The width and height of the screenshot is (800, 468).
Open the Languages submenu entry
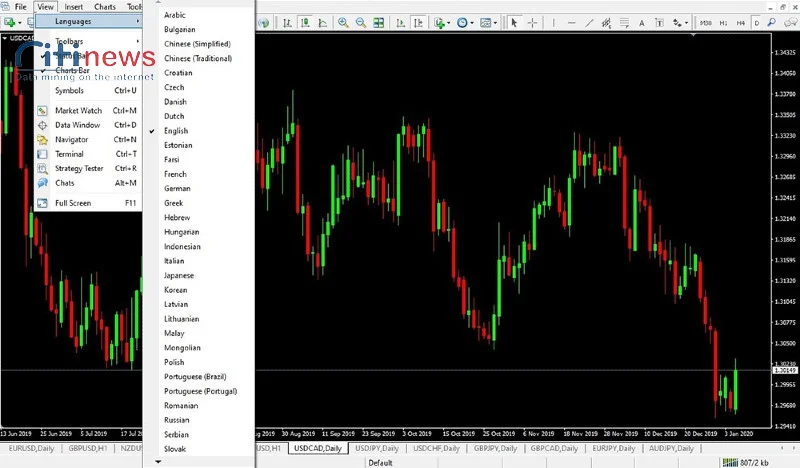[x=88, y=21]
